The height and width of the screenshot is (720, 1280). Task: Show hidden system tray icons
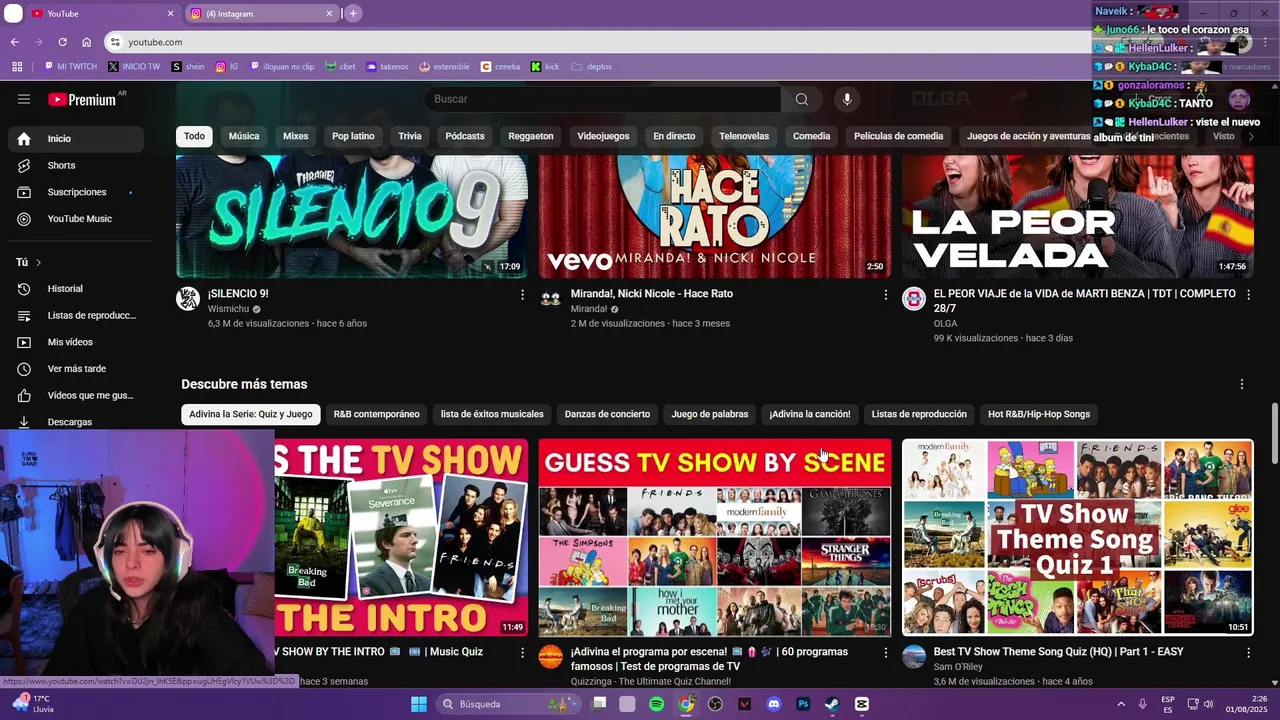[1121, 704]
